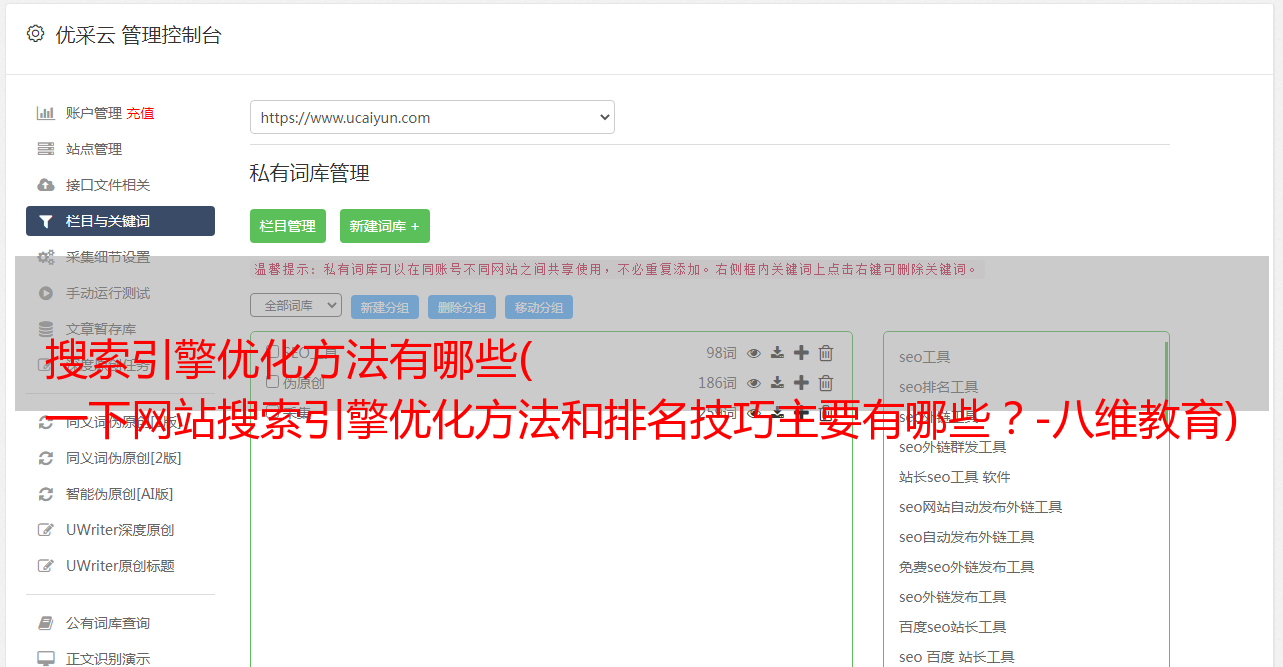
Task: Select keyword 'seo排名工具'
Action: [939, 387]
